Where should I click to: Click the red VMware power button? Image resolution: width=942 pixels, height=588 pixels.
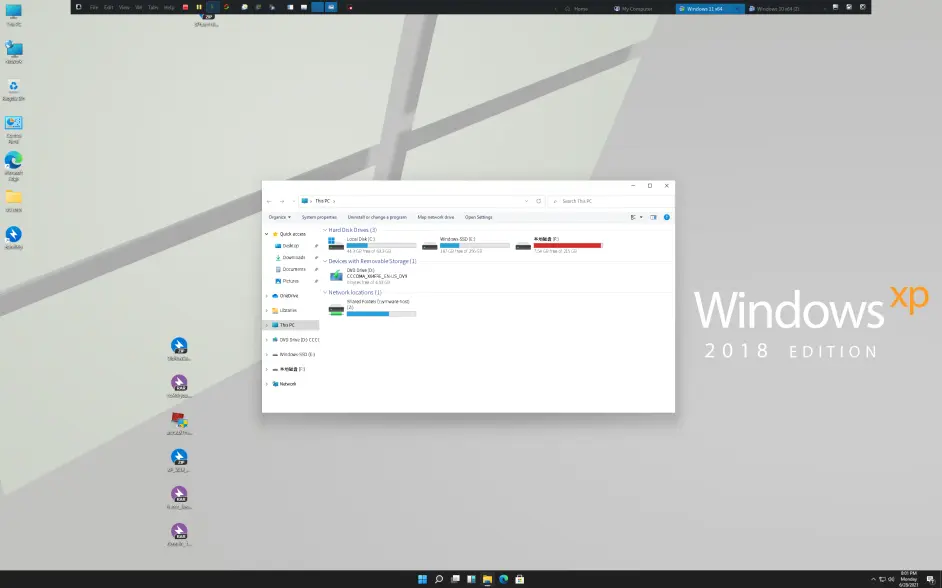185,7
